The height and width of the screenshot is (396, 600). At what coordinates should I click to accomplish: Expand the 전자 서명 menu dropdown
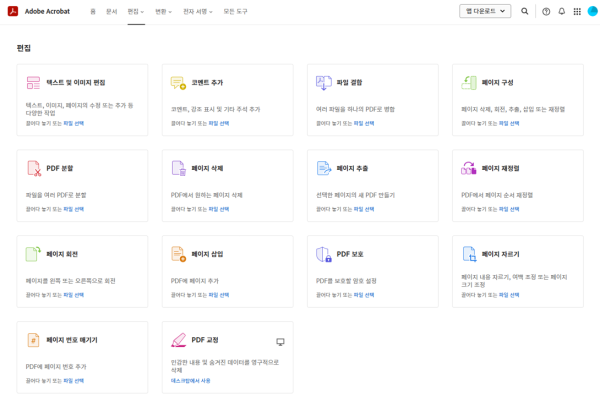(198, 12)
